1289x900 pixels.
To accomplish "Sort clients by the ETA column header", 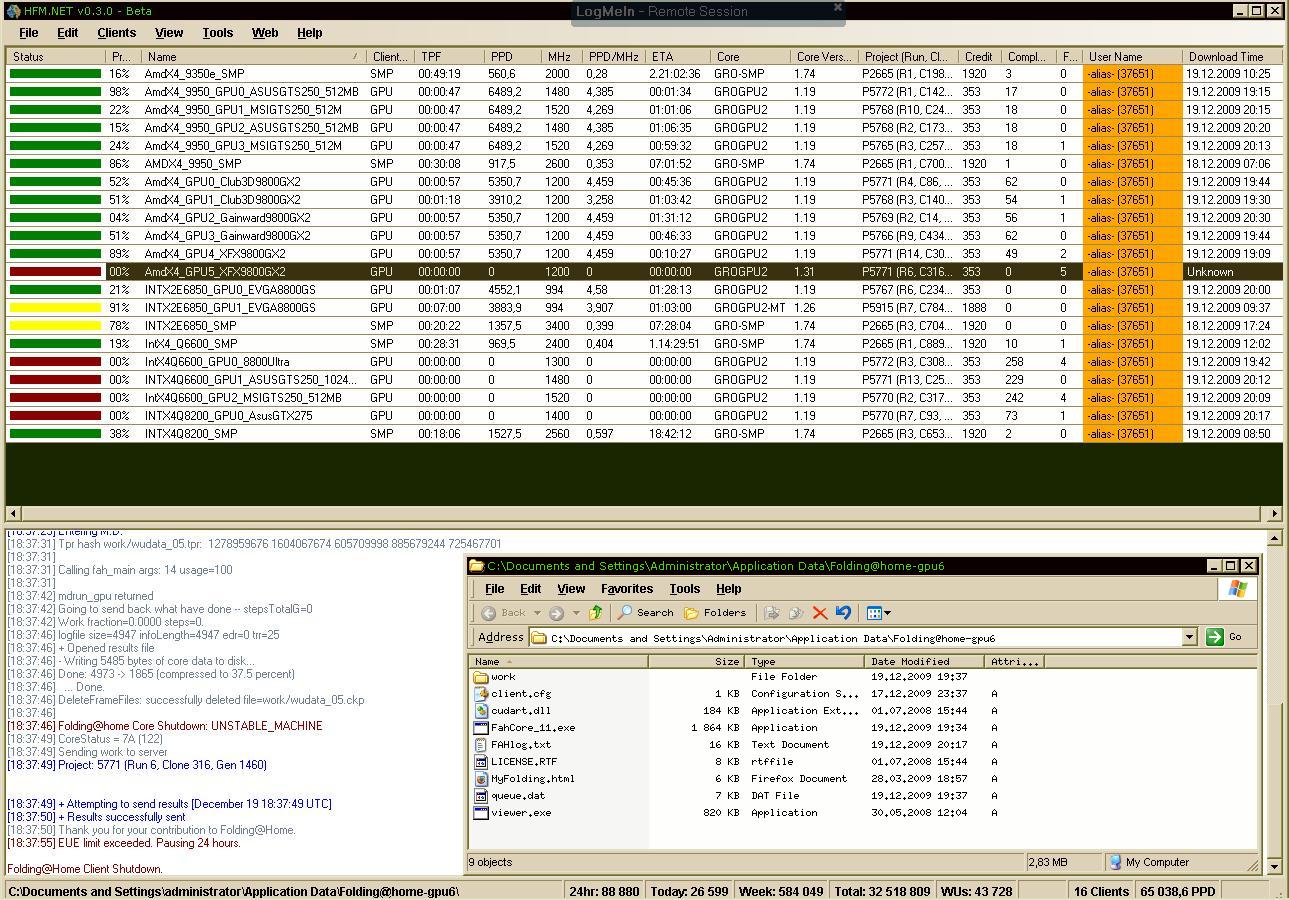I will tap(678, 57).
